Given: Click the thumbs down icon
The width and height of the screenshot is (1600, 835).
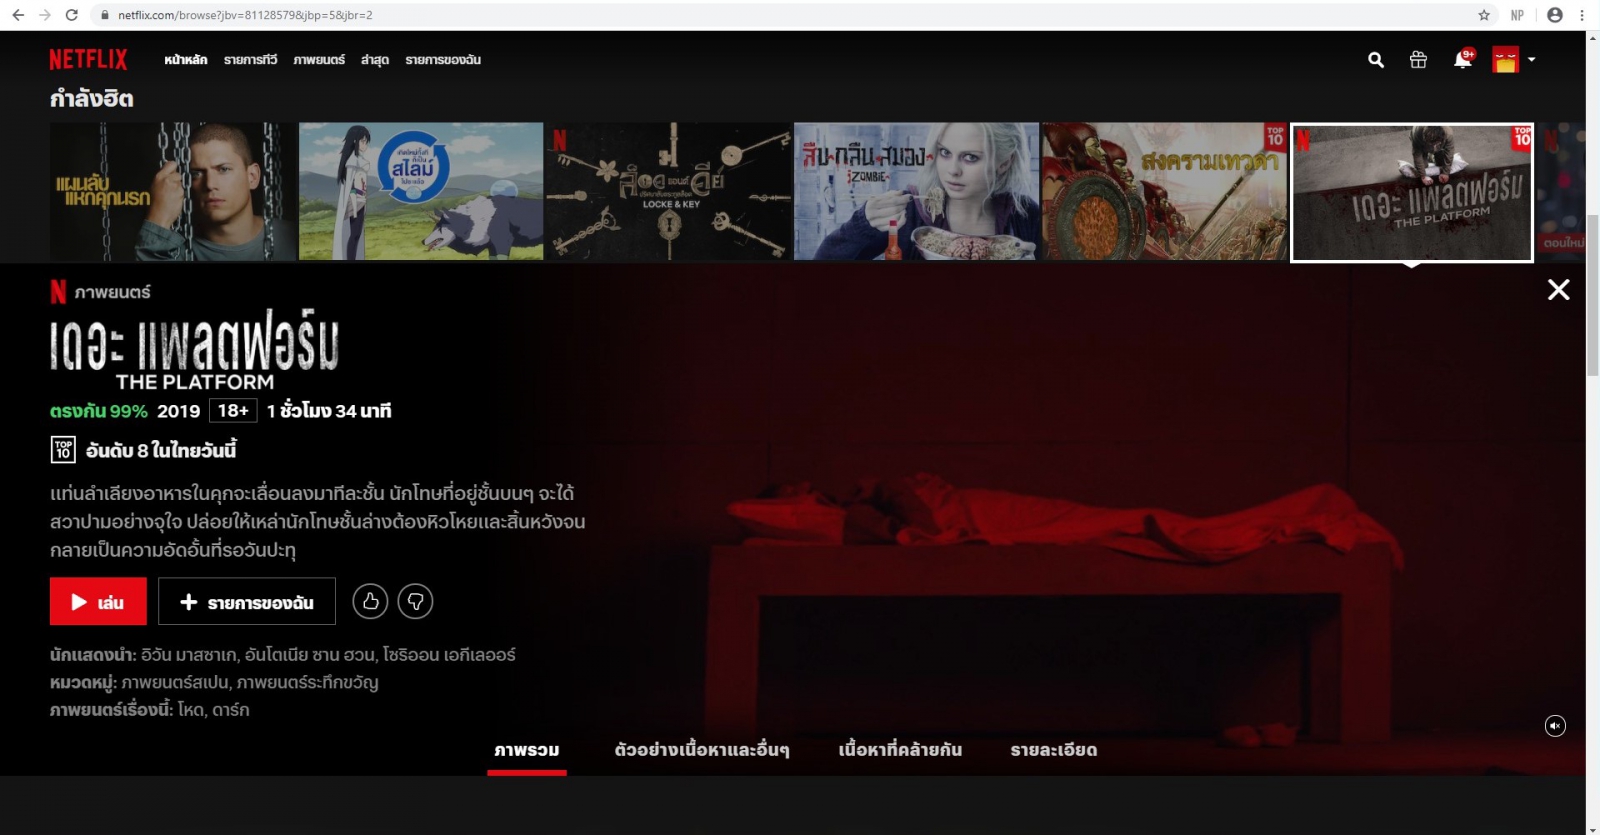Looking at the screenshot, I should [416, 601].
